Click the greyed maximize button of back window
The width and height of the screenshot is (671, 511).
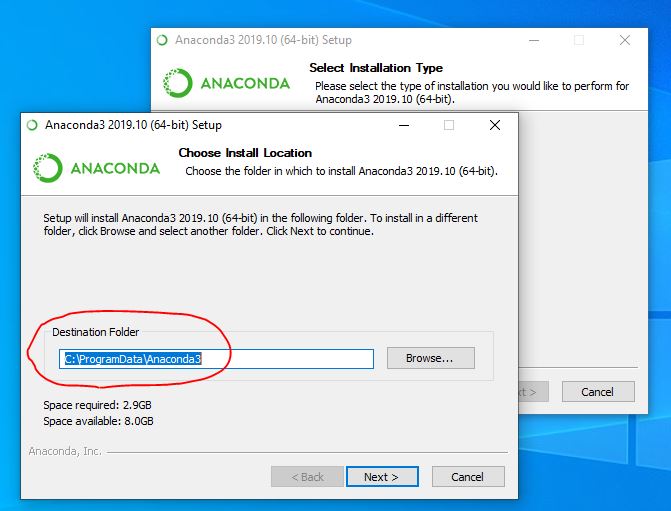(579, 40)
